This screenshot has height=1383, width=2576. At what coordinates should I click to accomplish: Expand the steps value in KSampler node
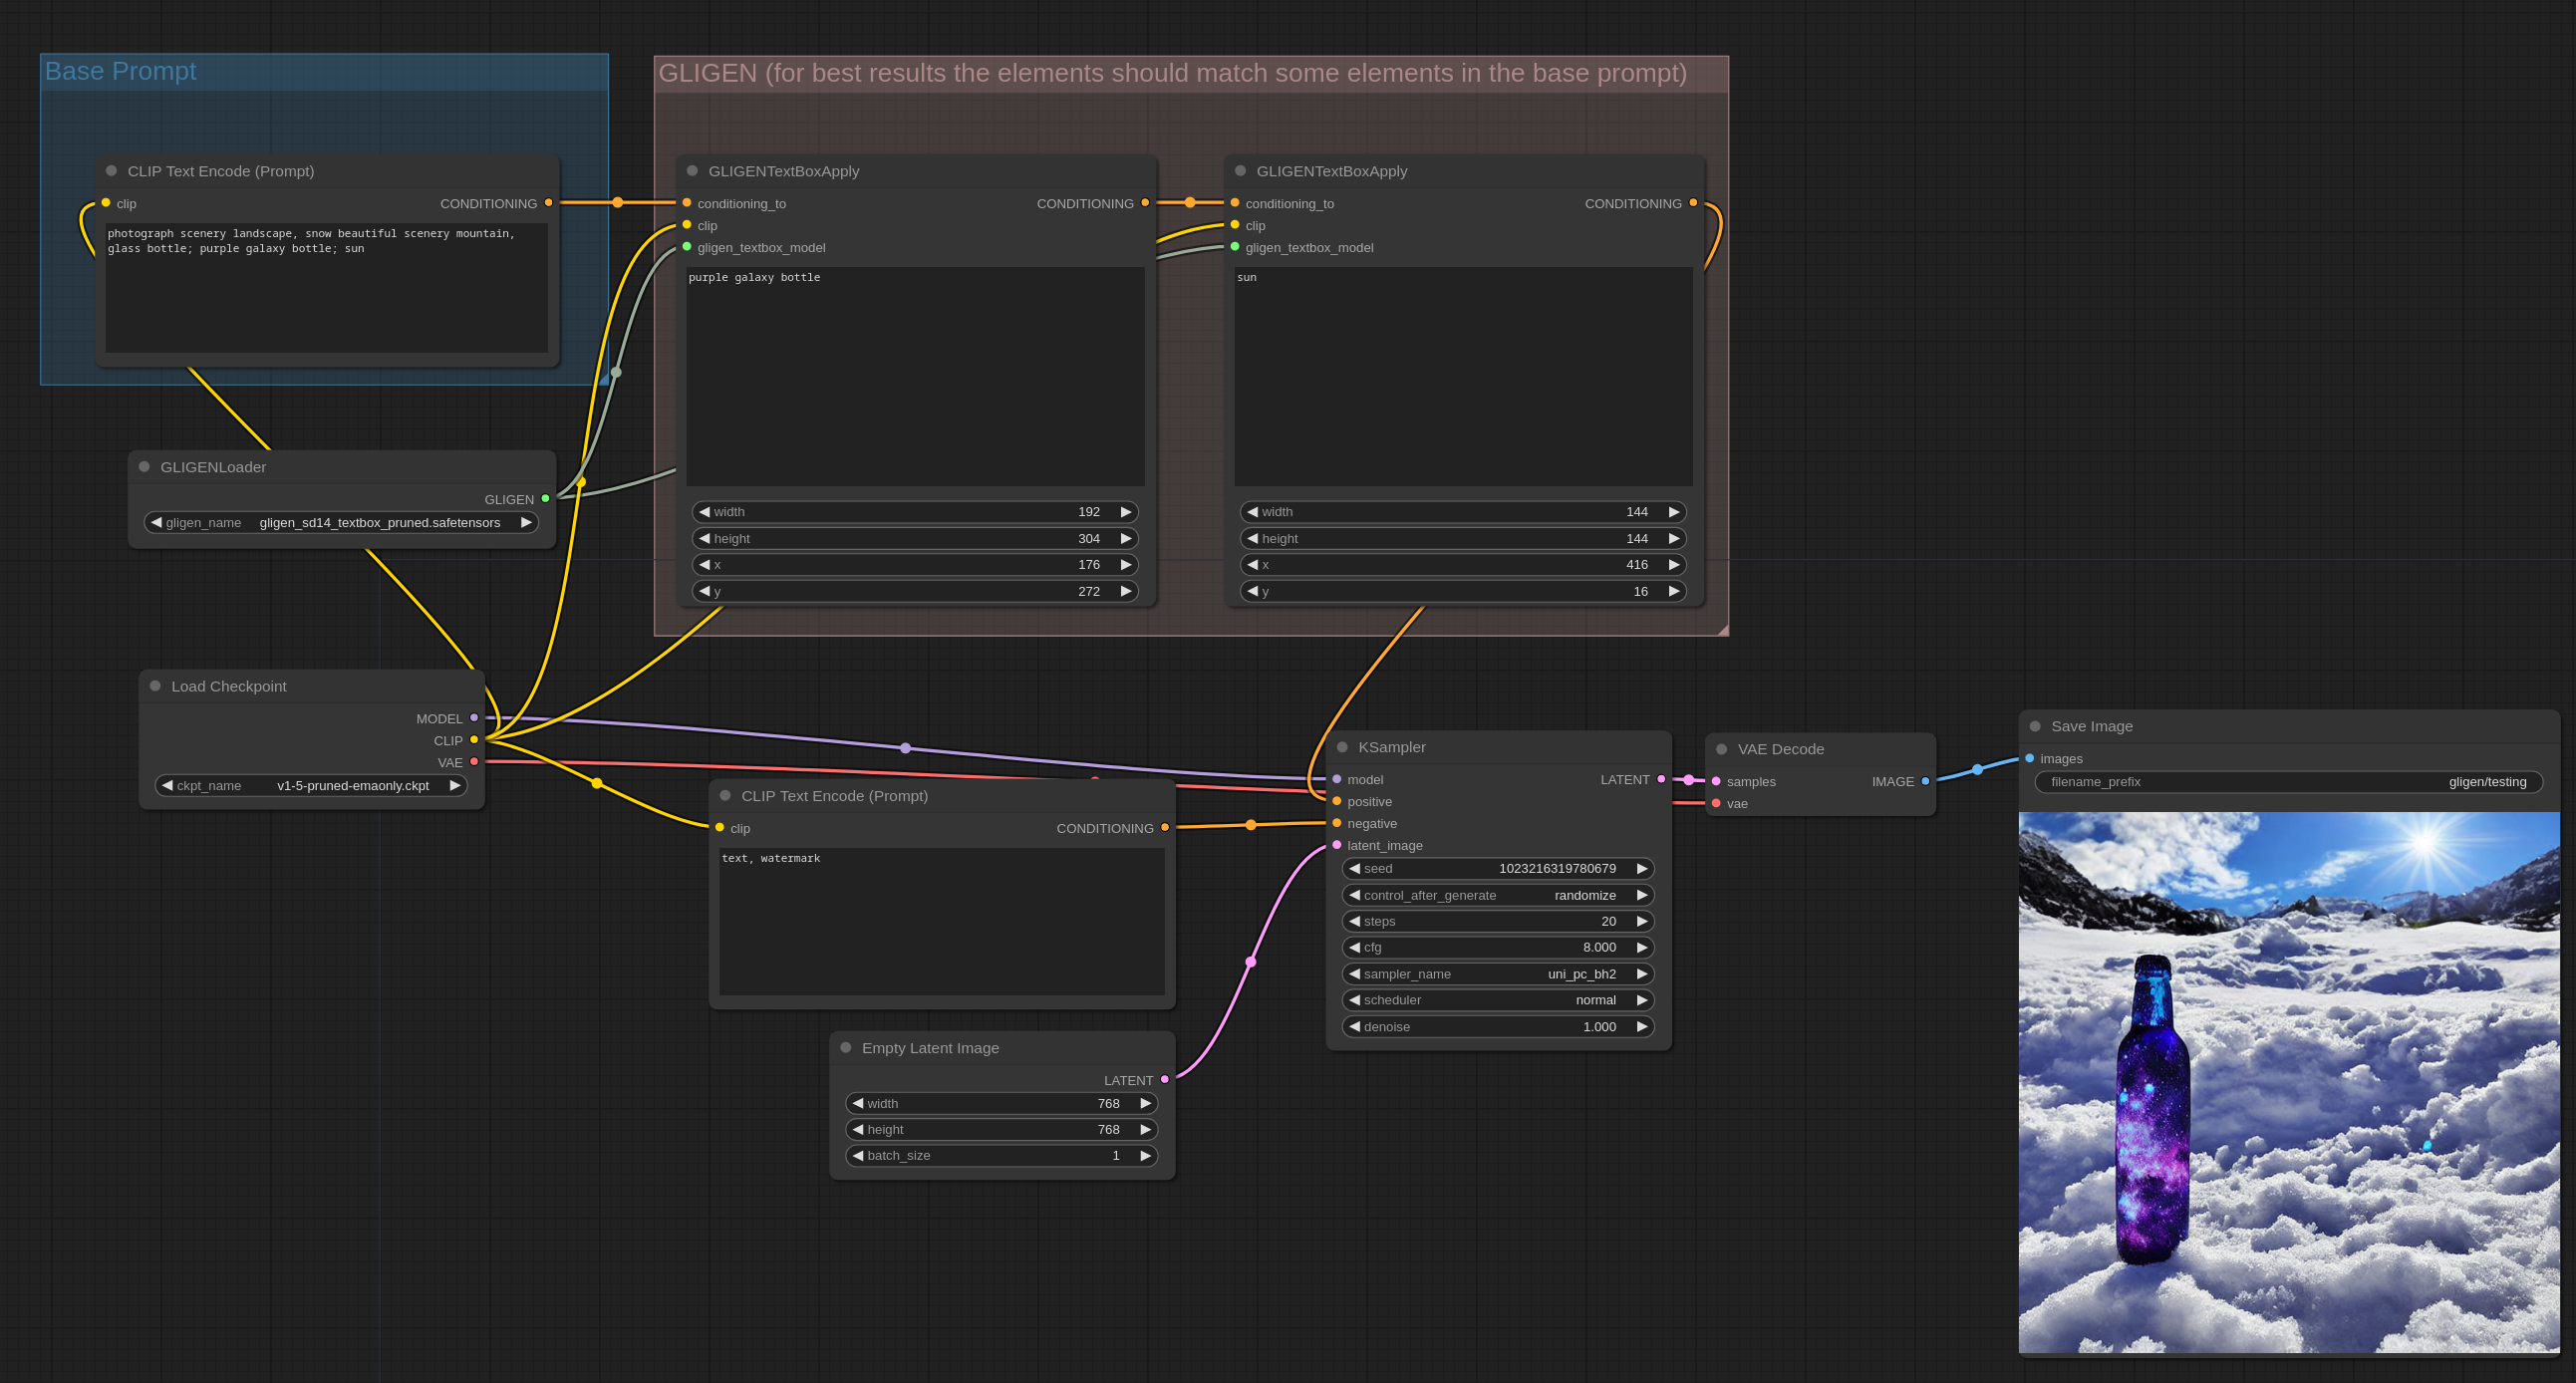click(1640, 922)
